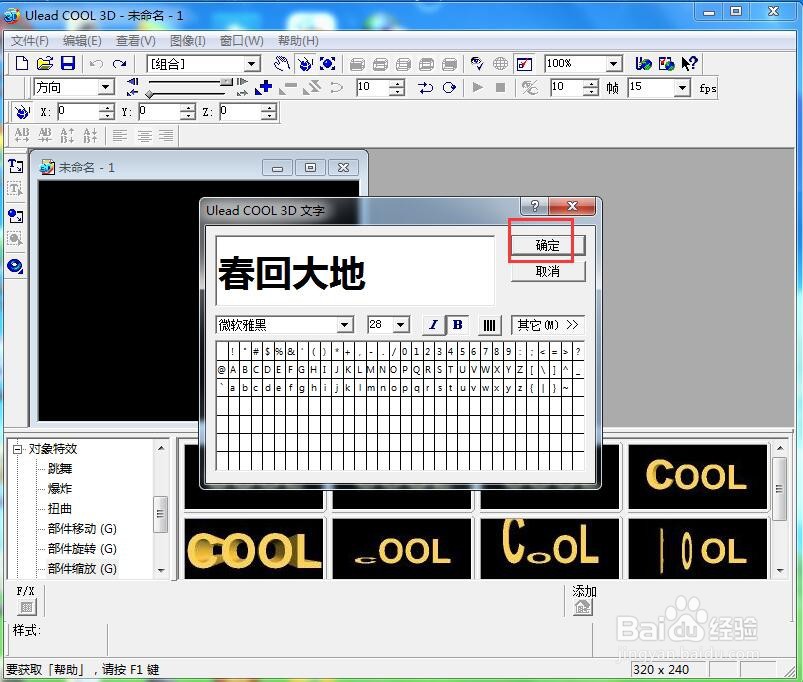Click the top timeline slider handle
Screen dimensions: 803x682
pyautogui.click(x=226, y=82)
